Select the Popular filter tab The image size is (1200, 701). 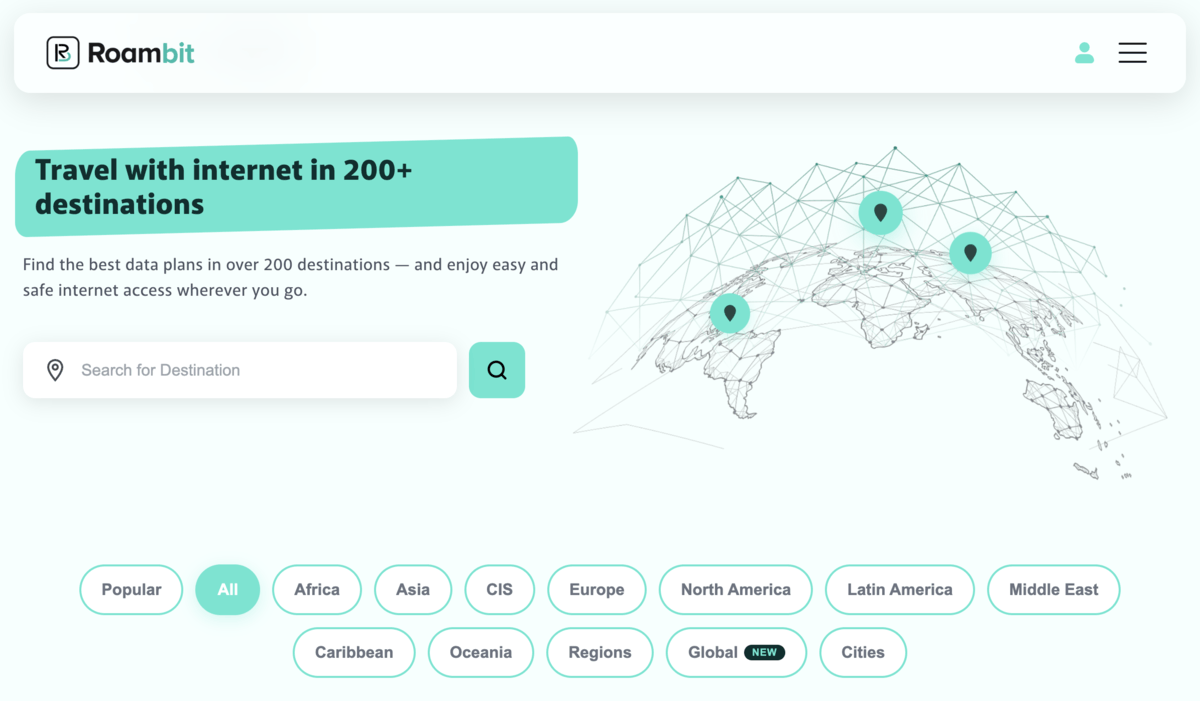[x=131, y=590]
